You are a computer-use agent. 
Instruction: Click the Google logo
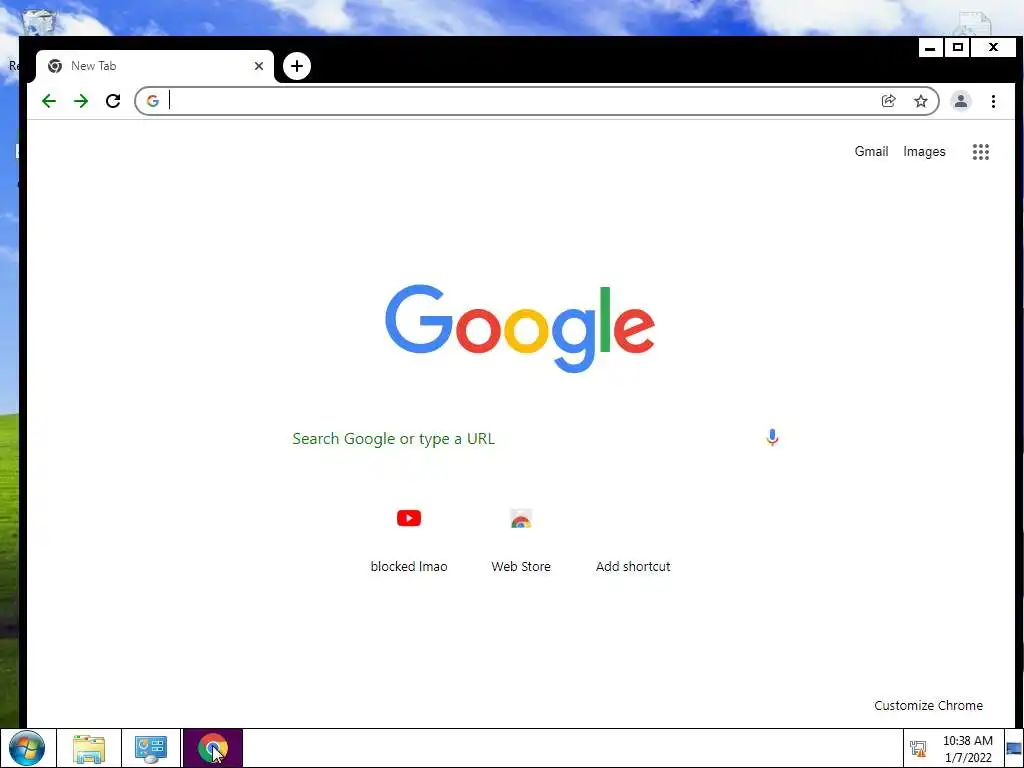520,328
